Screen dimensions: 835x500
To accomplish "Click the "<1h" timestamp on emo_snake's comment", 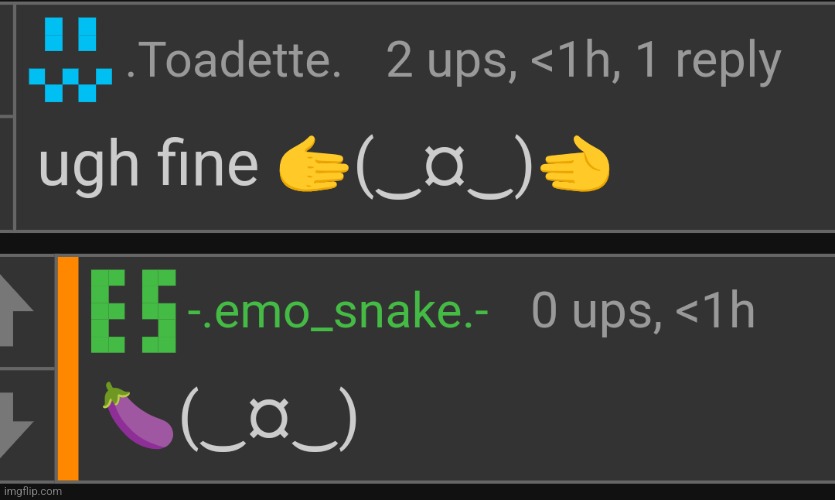I will pos(715,312).
